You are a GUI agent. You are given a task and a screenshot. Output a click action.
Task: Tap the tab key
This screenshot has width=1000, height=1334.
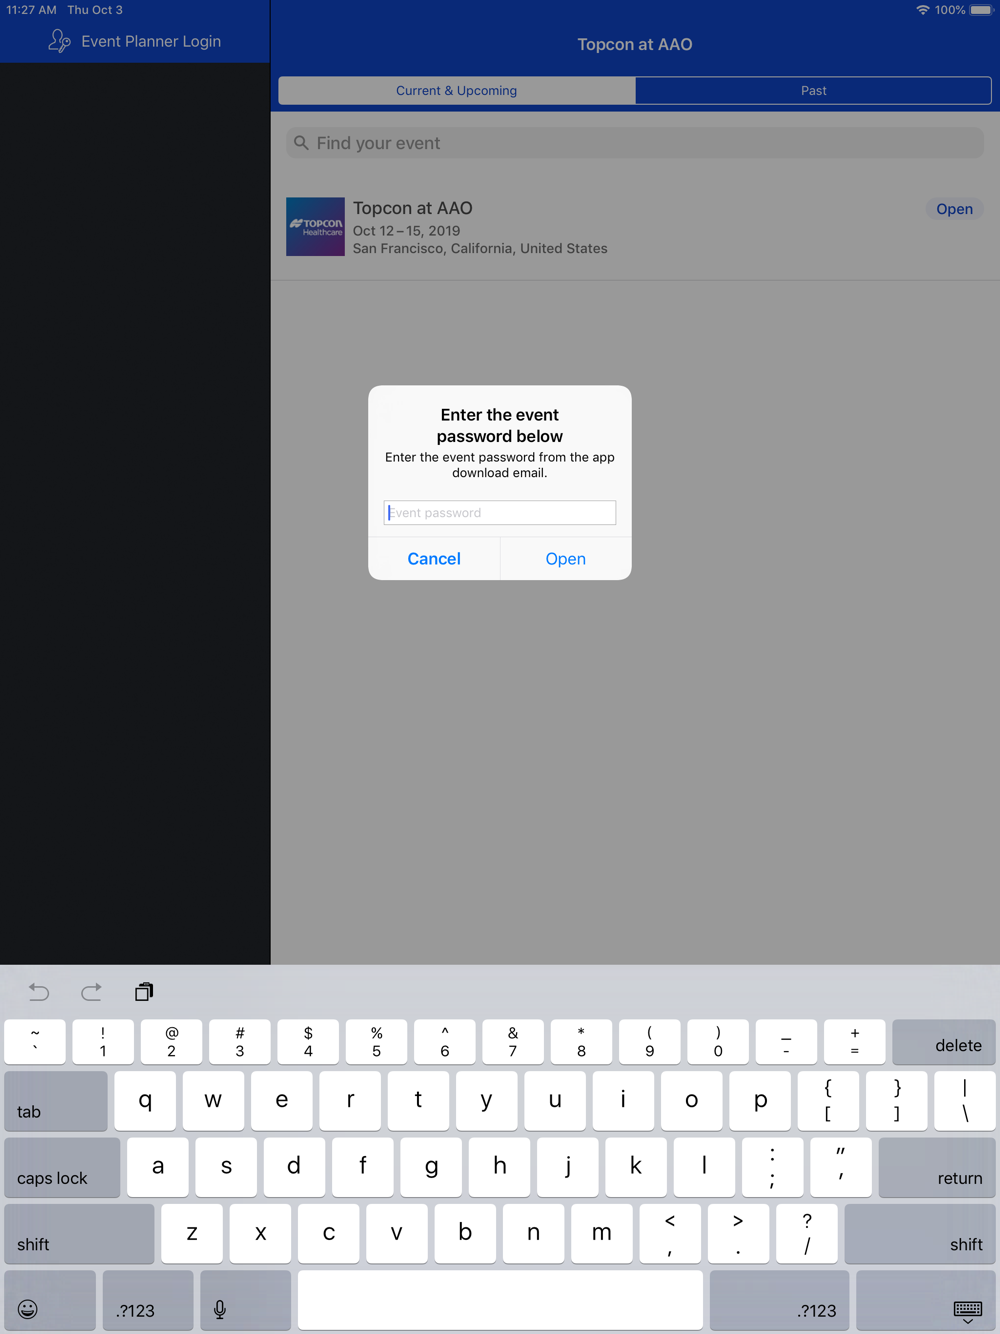pos(56,1101)
